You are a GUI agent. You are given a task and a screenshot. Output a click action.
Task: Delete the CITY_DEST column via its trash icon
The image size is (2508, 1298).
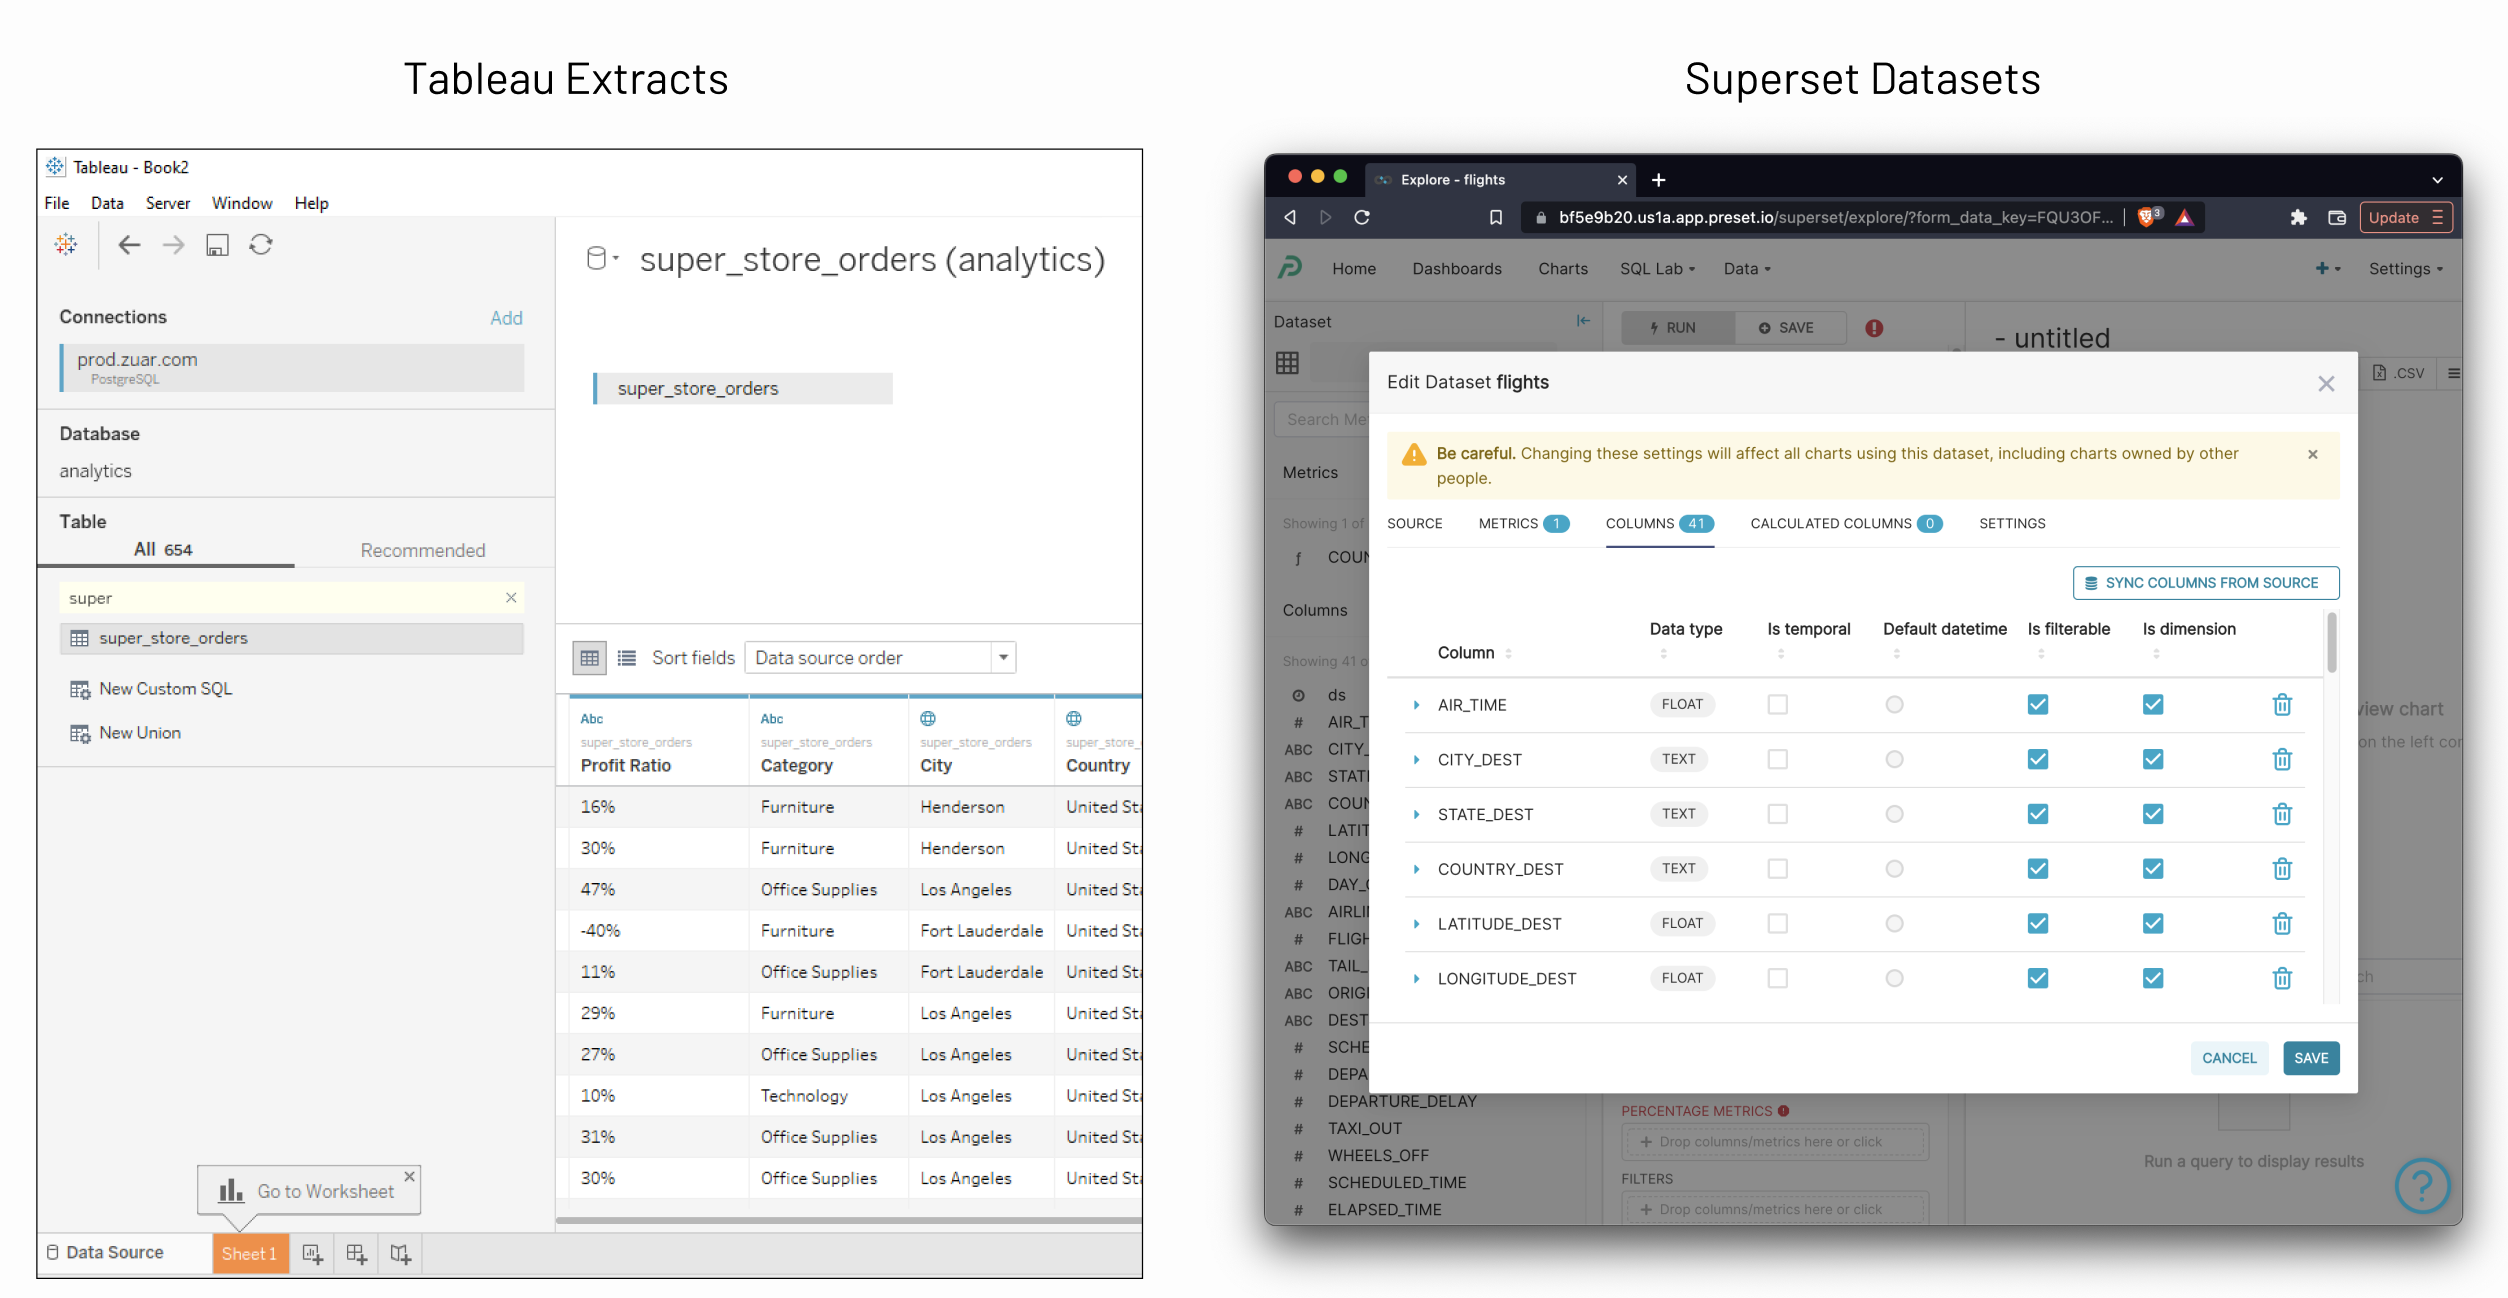[x=2283, y=759]
